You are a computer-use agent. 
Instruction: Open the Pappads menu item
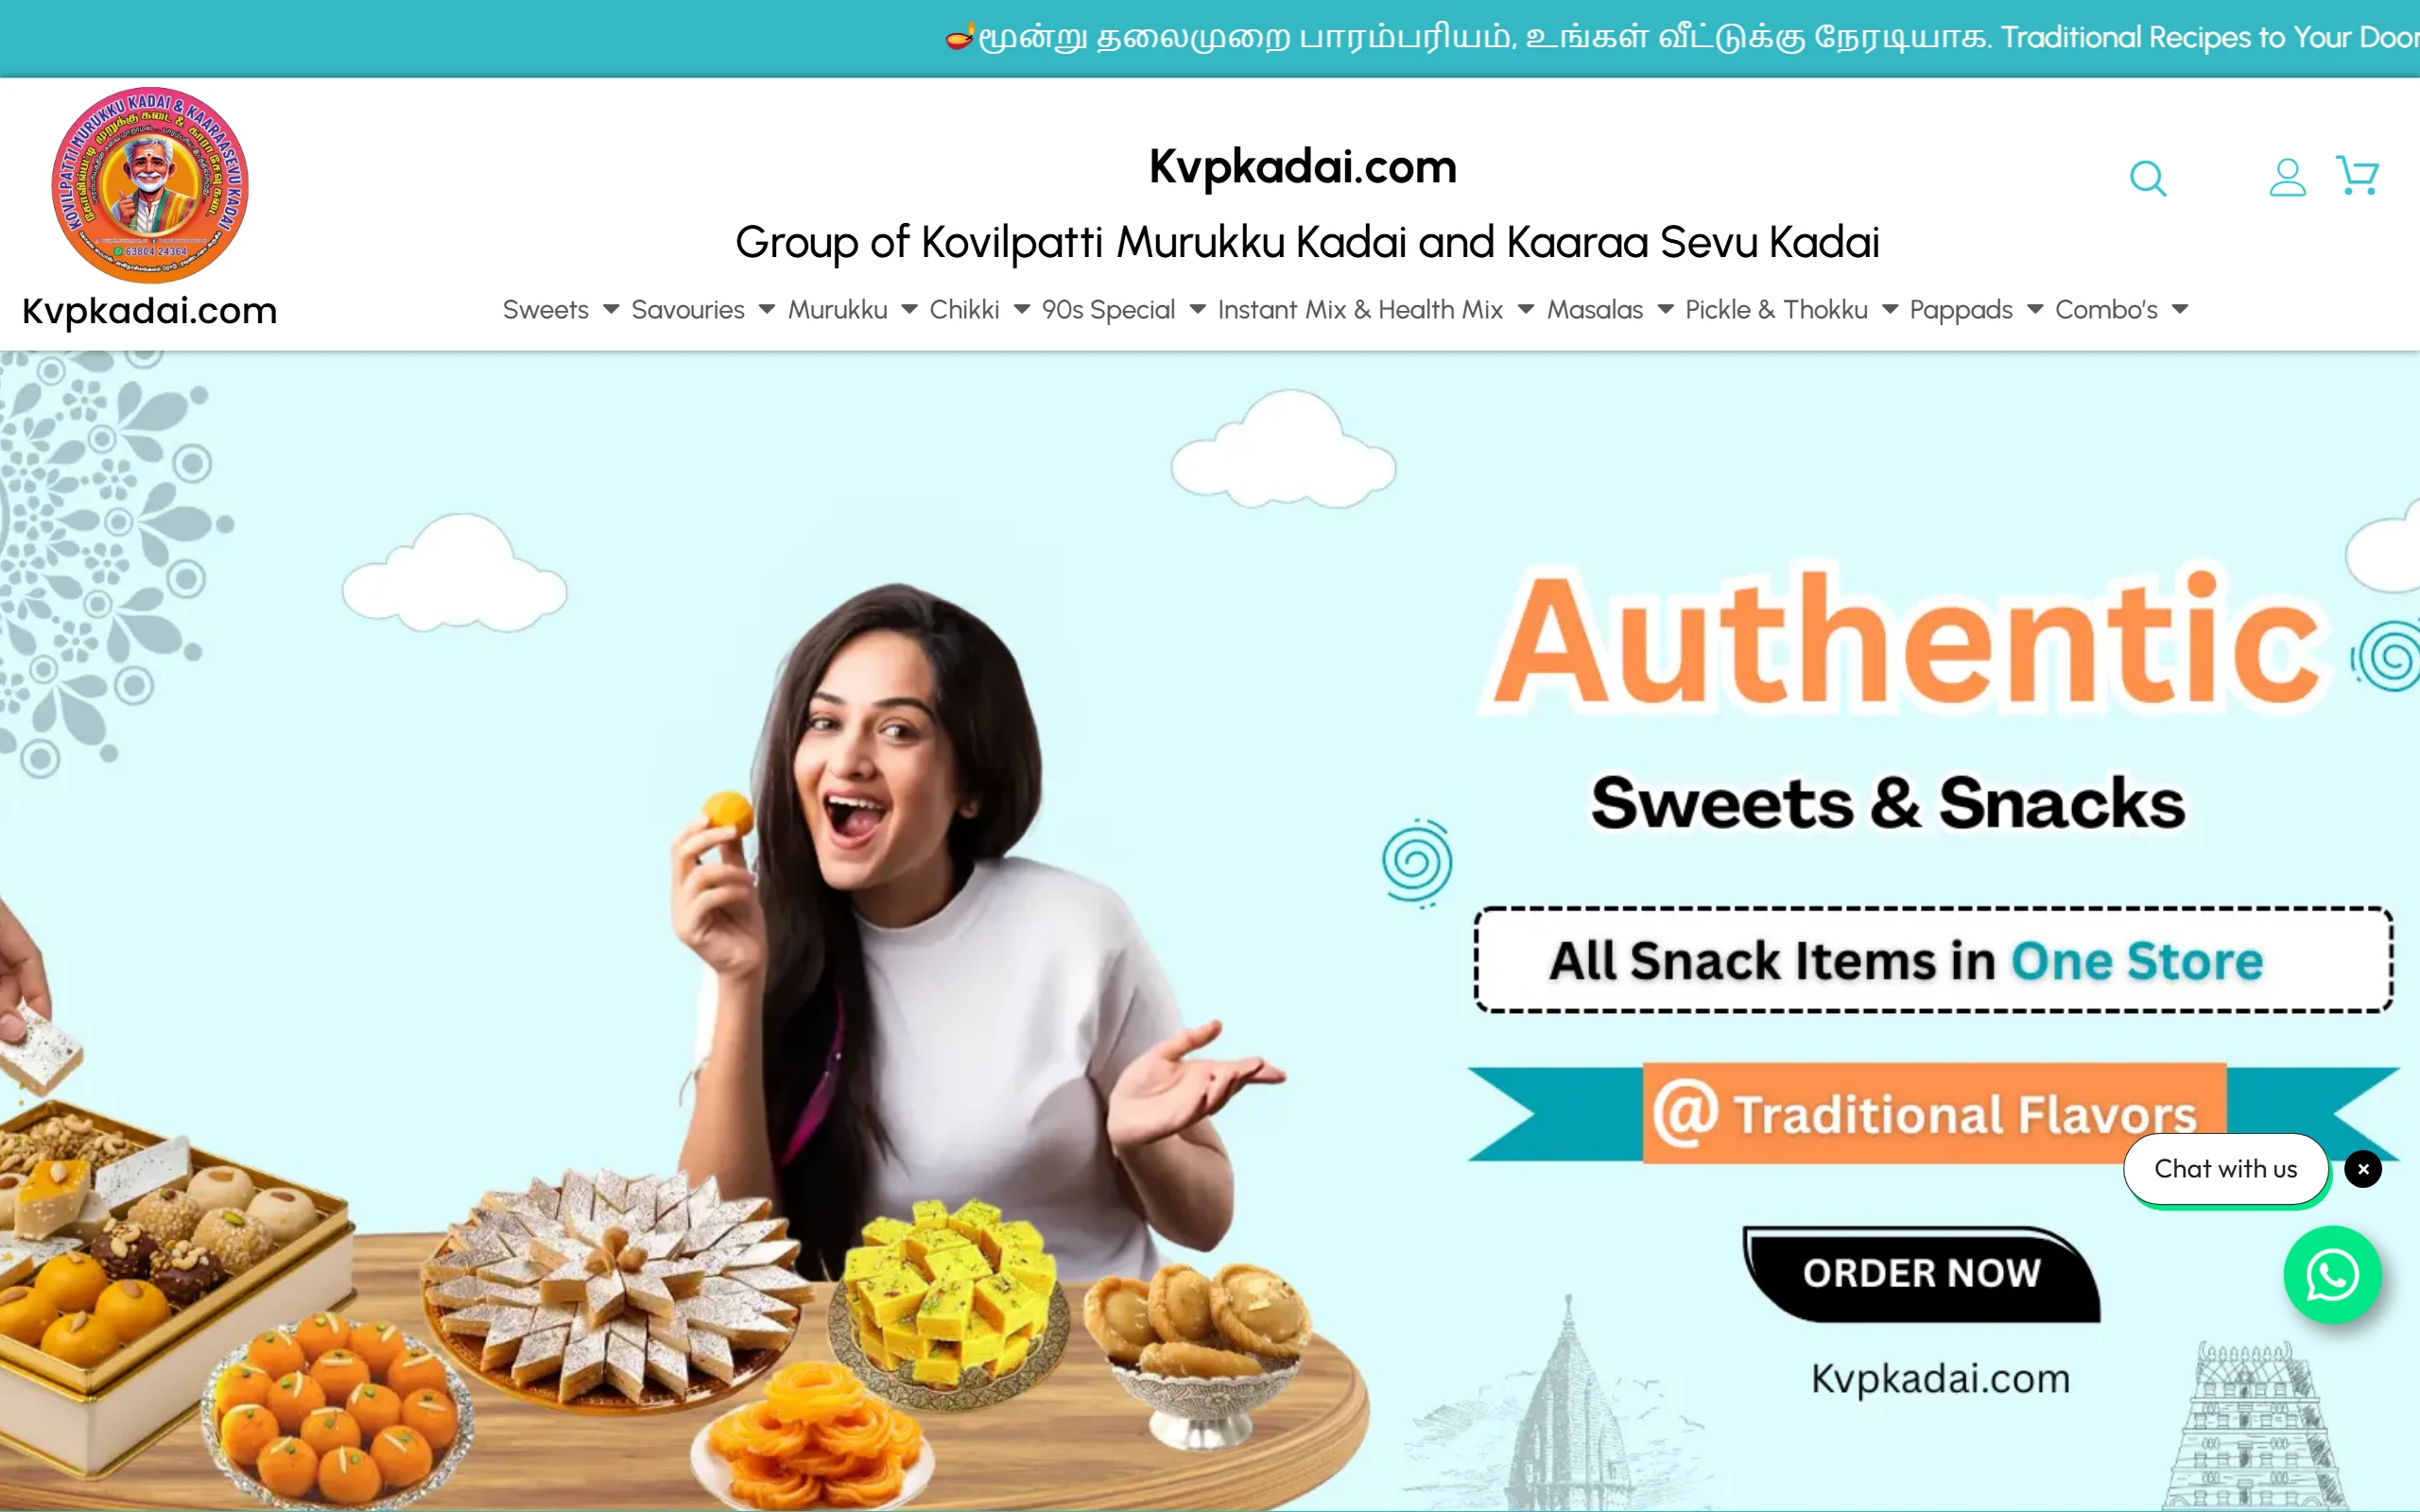point(1961,310)
